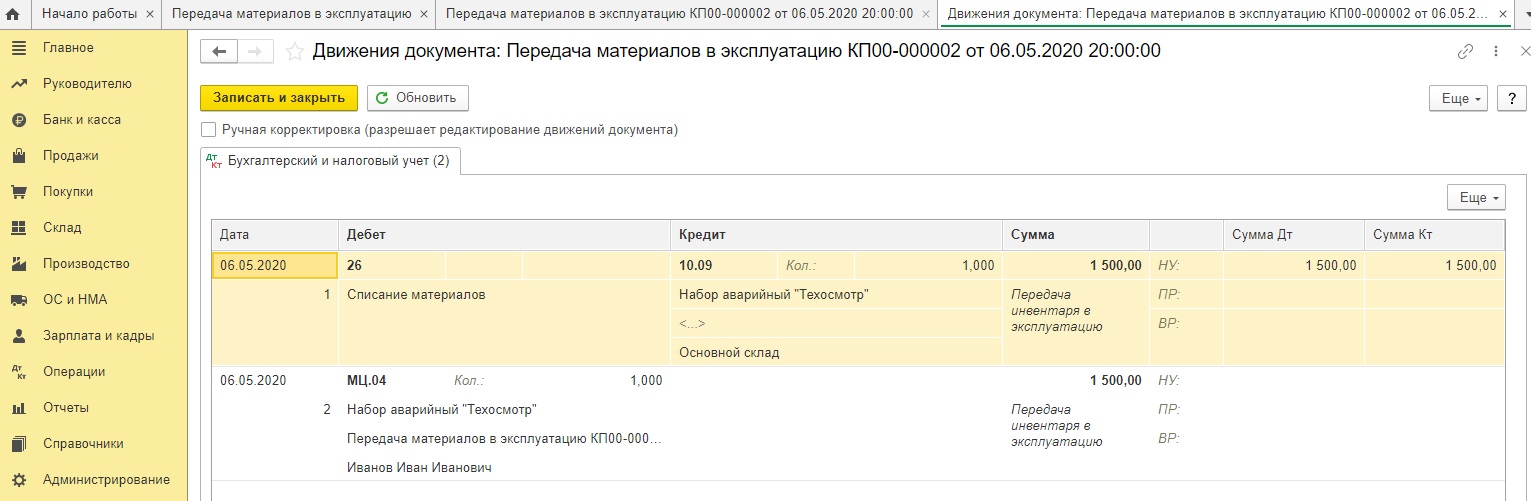Open the Продажи section
Screen dimensions: 1531x501
(70, 156)
